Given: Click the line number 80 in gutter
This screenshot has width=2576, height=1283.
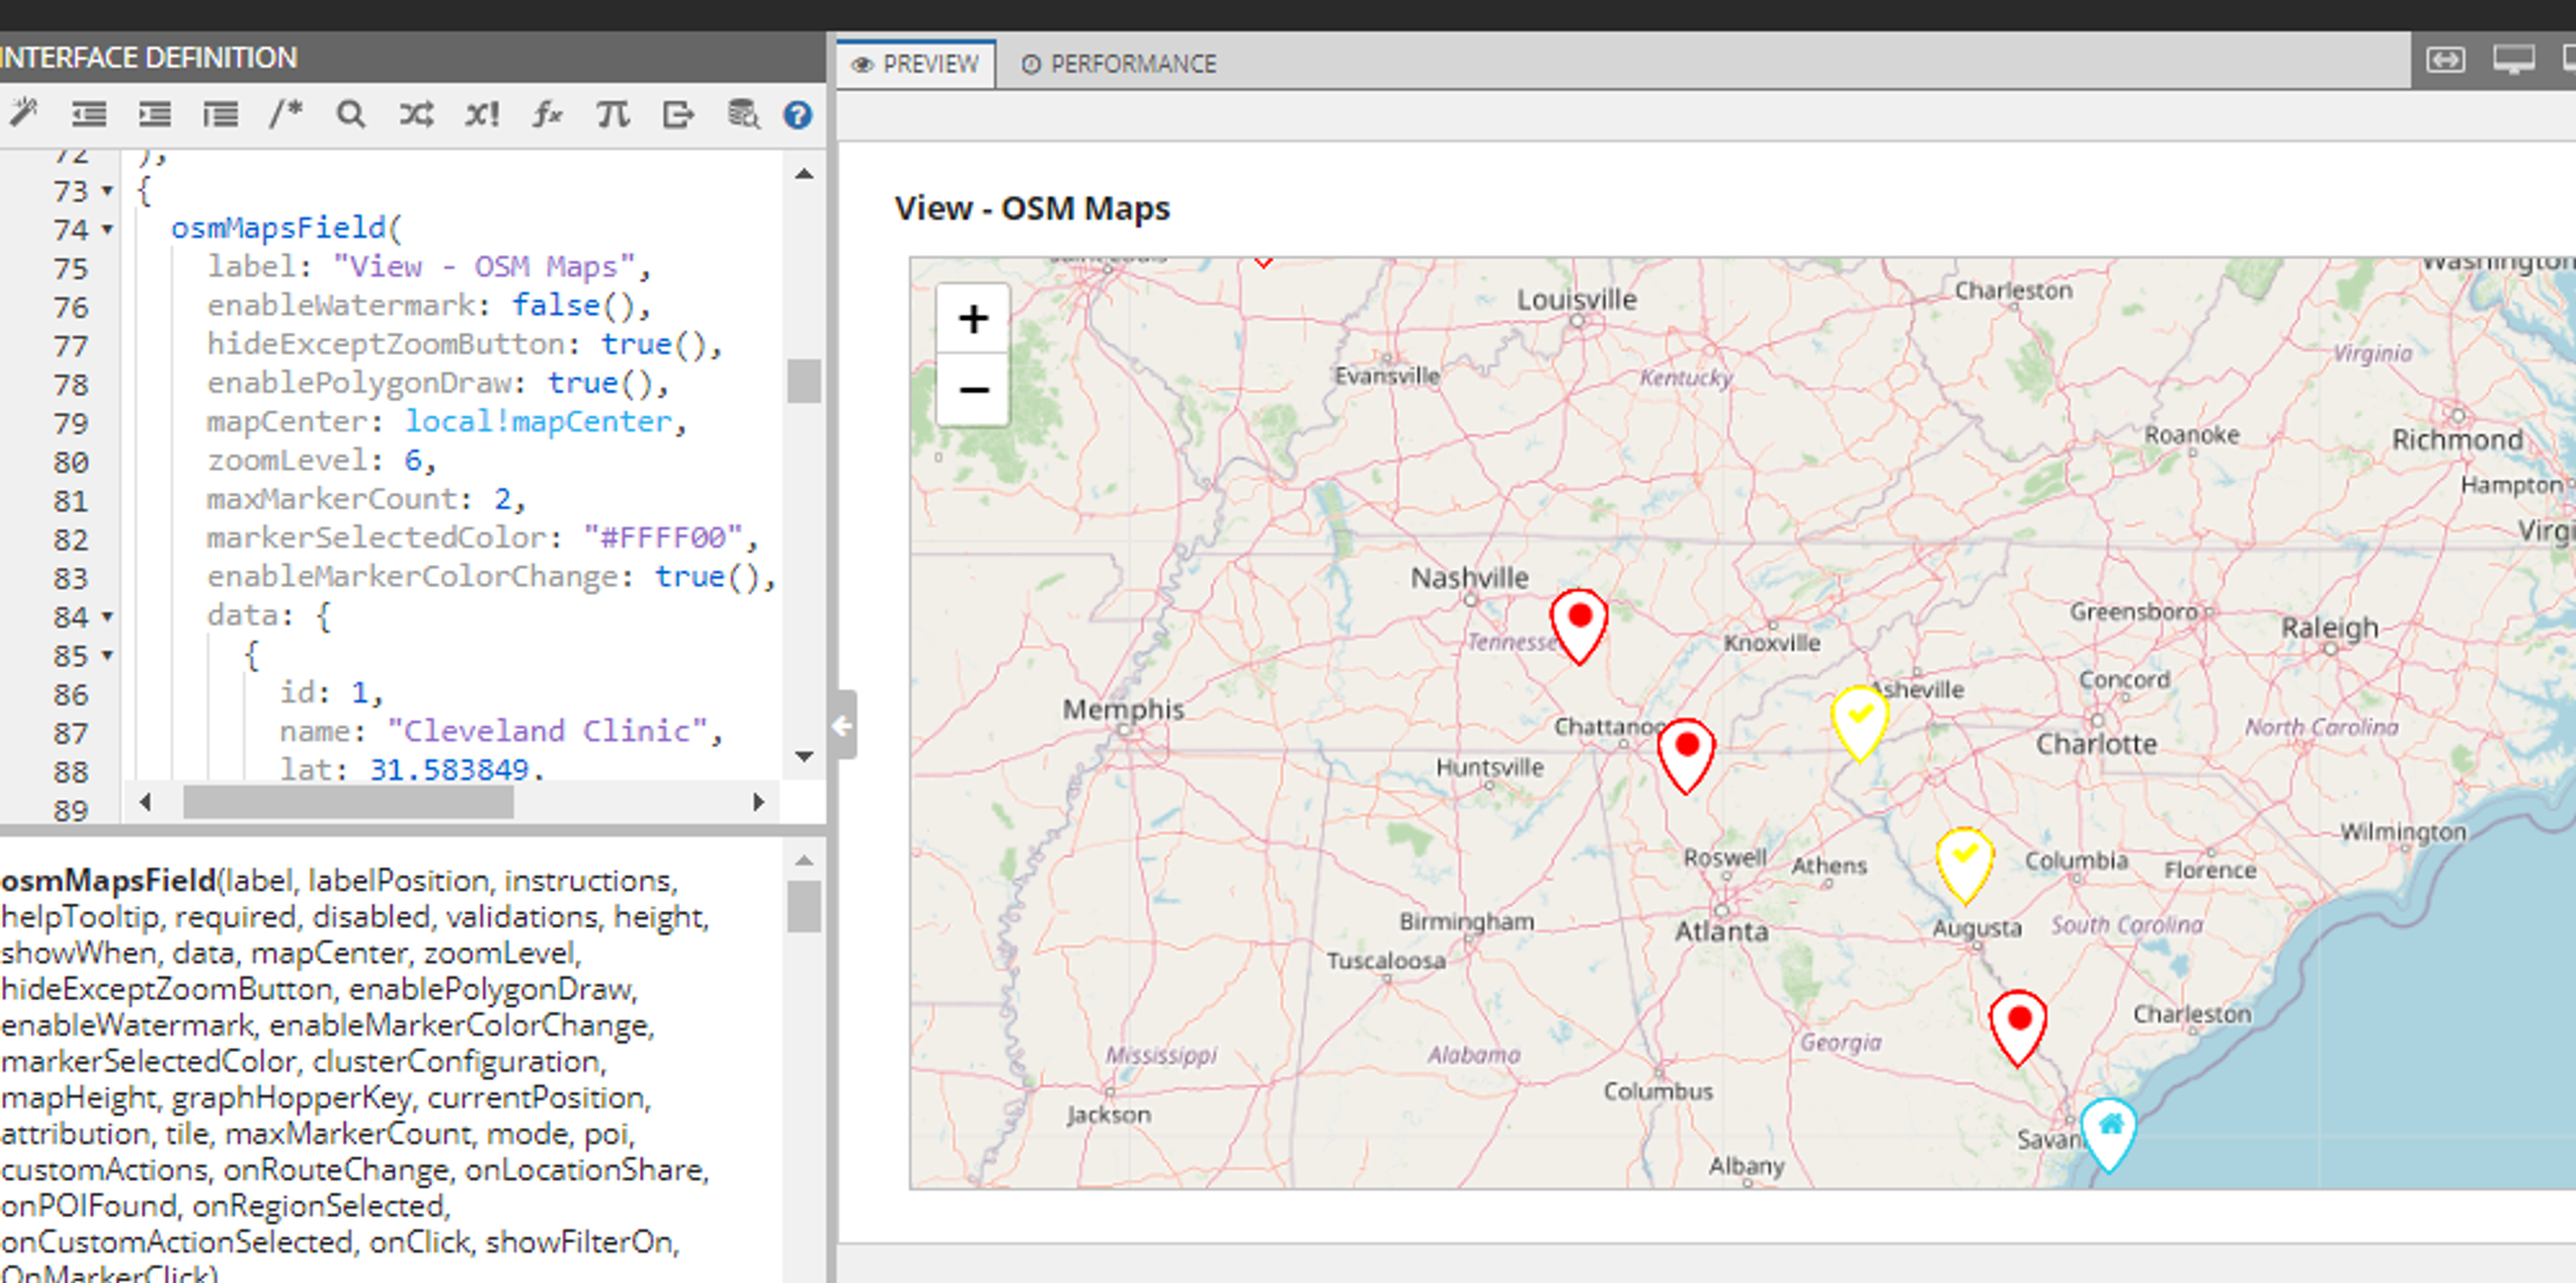Looking at the screenshot, I should pos(71,462).
